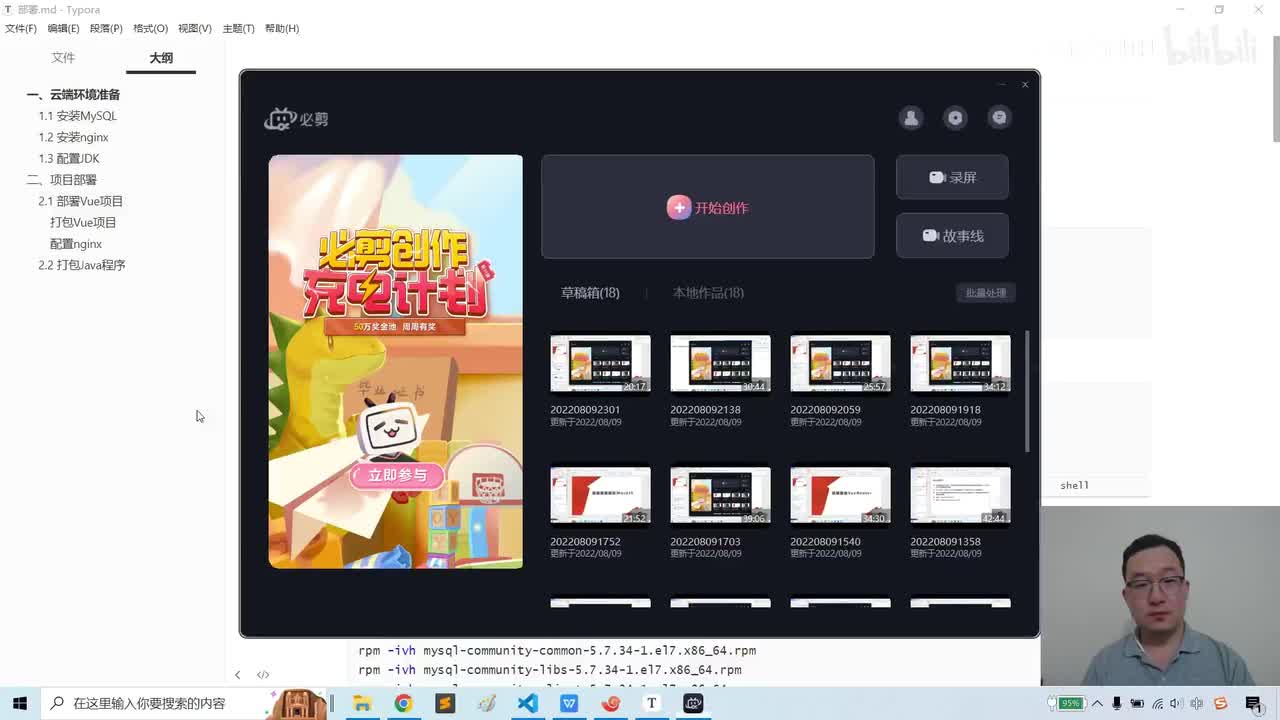The height and width of the screenshot is (720, 1280).
Task: Switch Typora sidebar to 文件 tab
Action: 63,58
